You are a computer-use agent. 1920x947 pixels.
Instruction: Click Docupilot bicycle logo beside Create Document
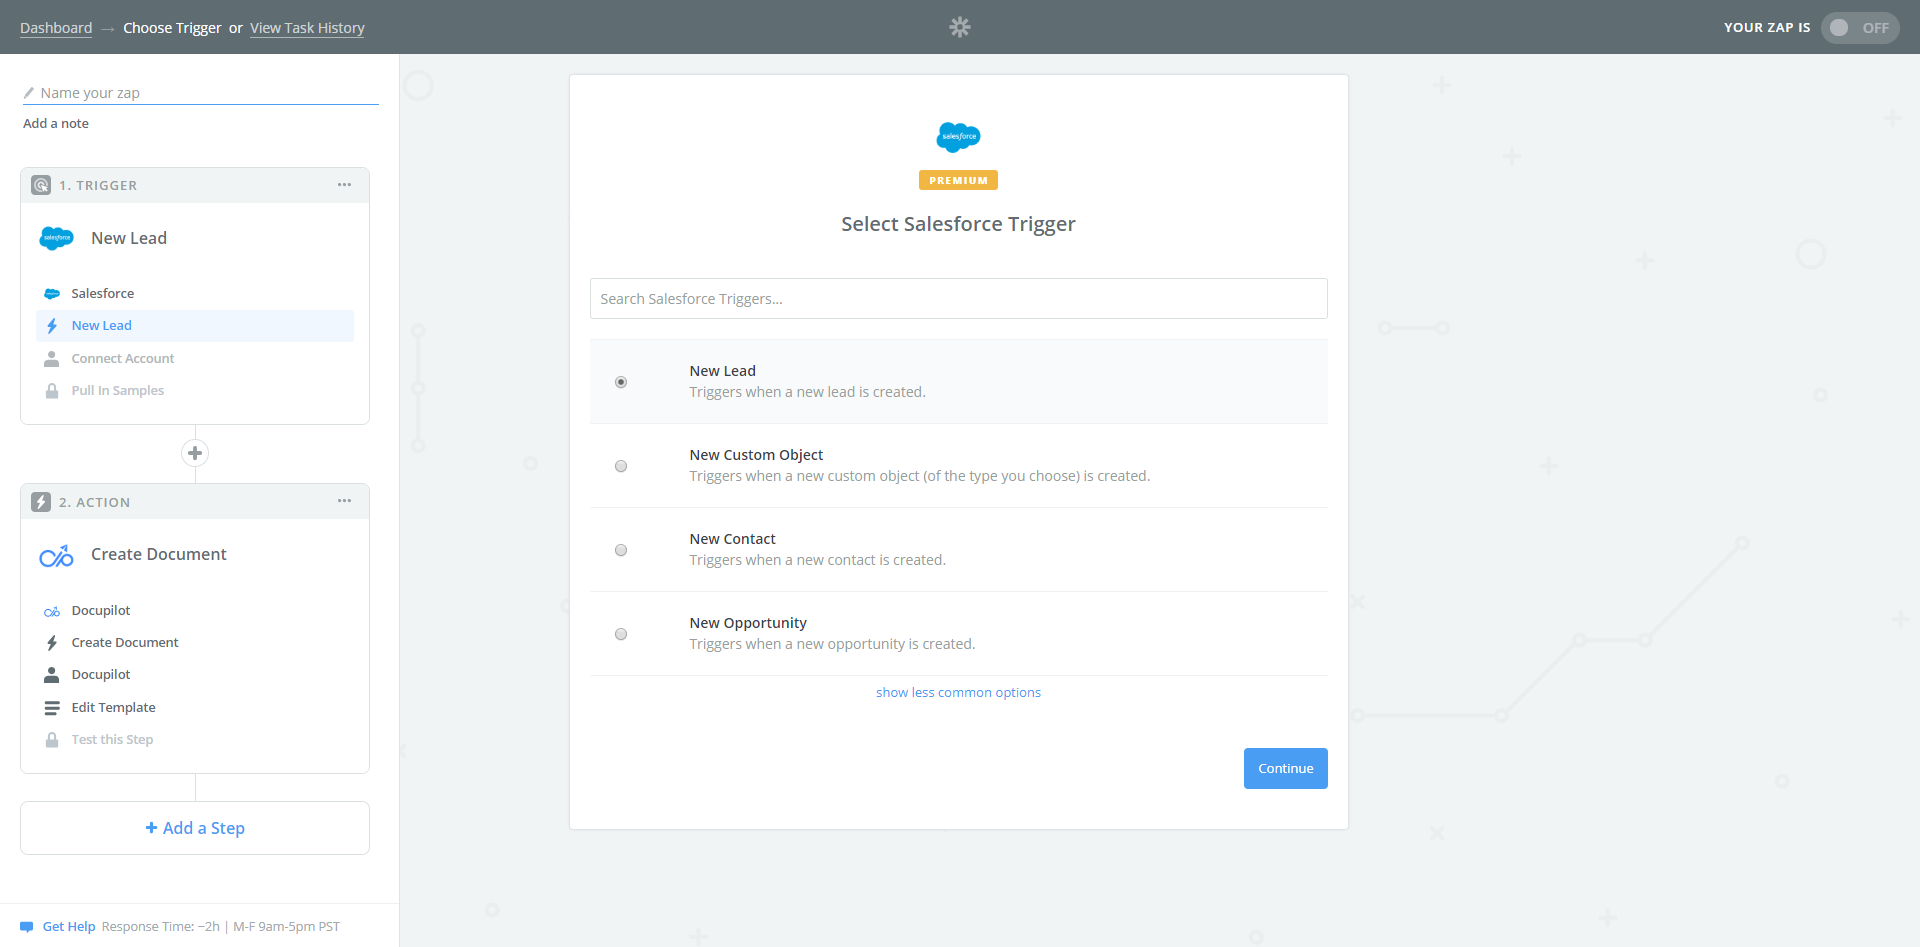57,555
